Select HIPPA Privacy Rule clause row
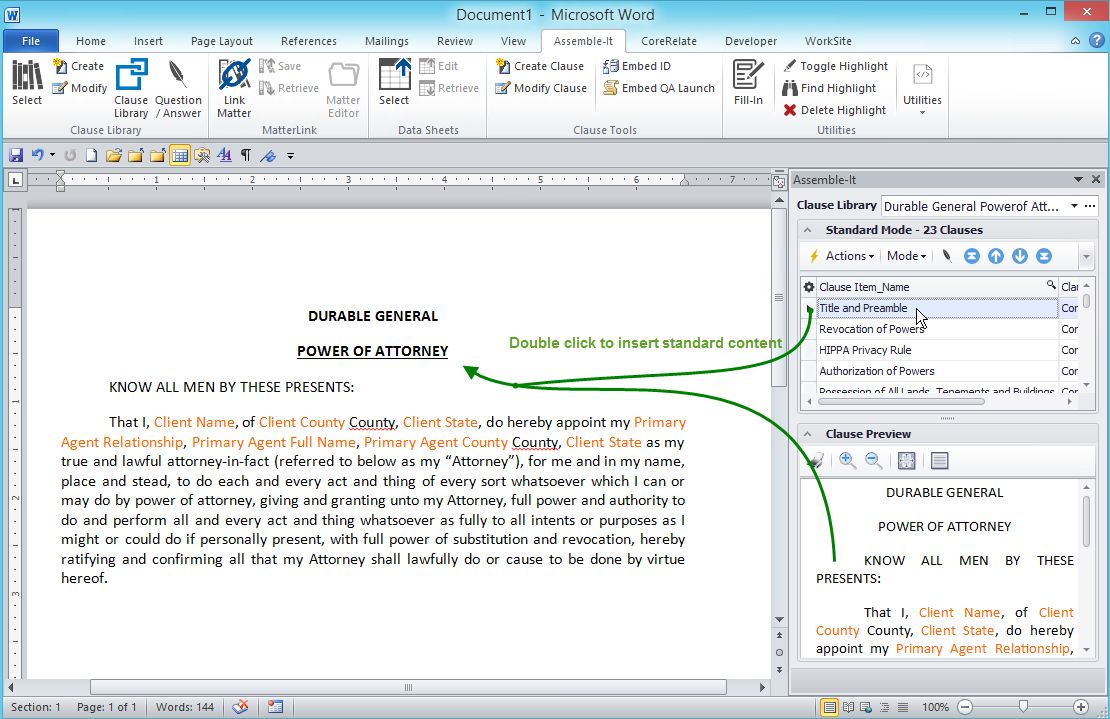The height and width of the screenshot is (719, 1110). pos(937,350)
